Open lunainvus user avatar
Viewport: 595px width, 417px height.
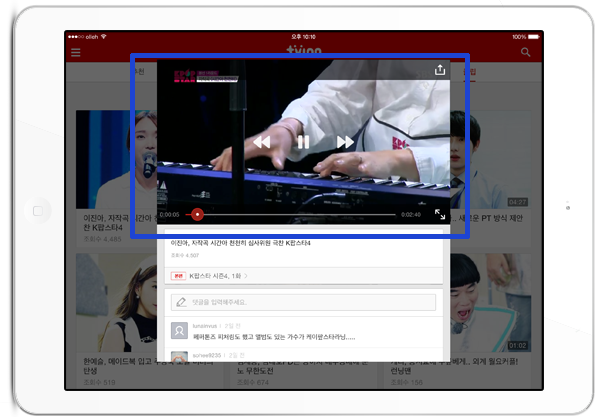(179, 330)
